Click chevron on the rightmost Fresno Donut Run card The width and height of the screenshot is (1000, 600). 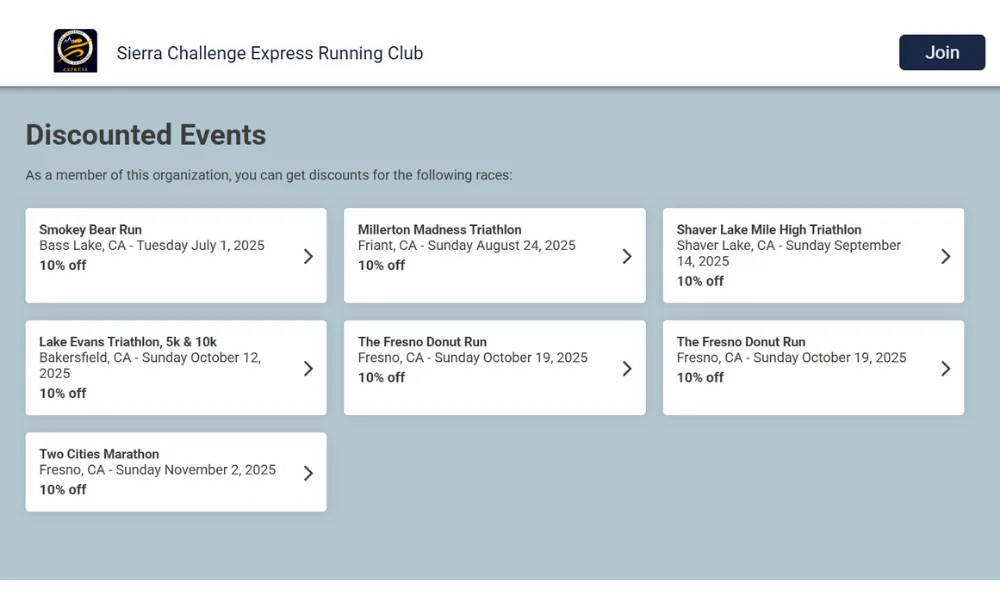click(x=946, y=369)
